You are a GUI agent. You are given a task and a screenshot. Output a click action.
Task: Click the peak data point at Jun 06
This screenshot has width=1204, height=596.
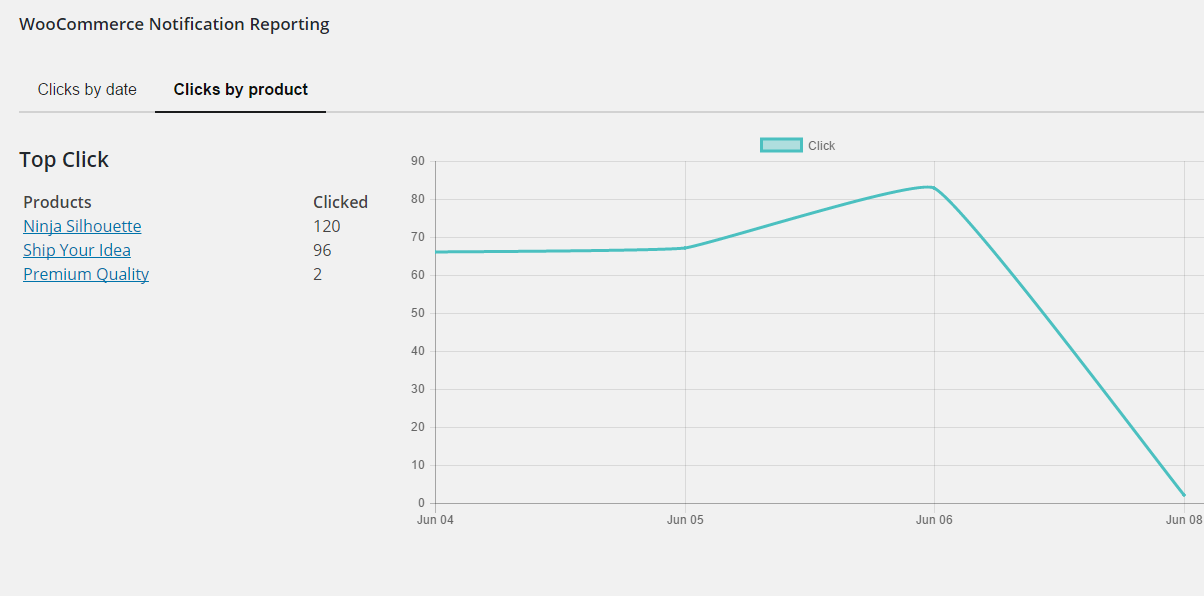933,187
